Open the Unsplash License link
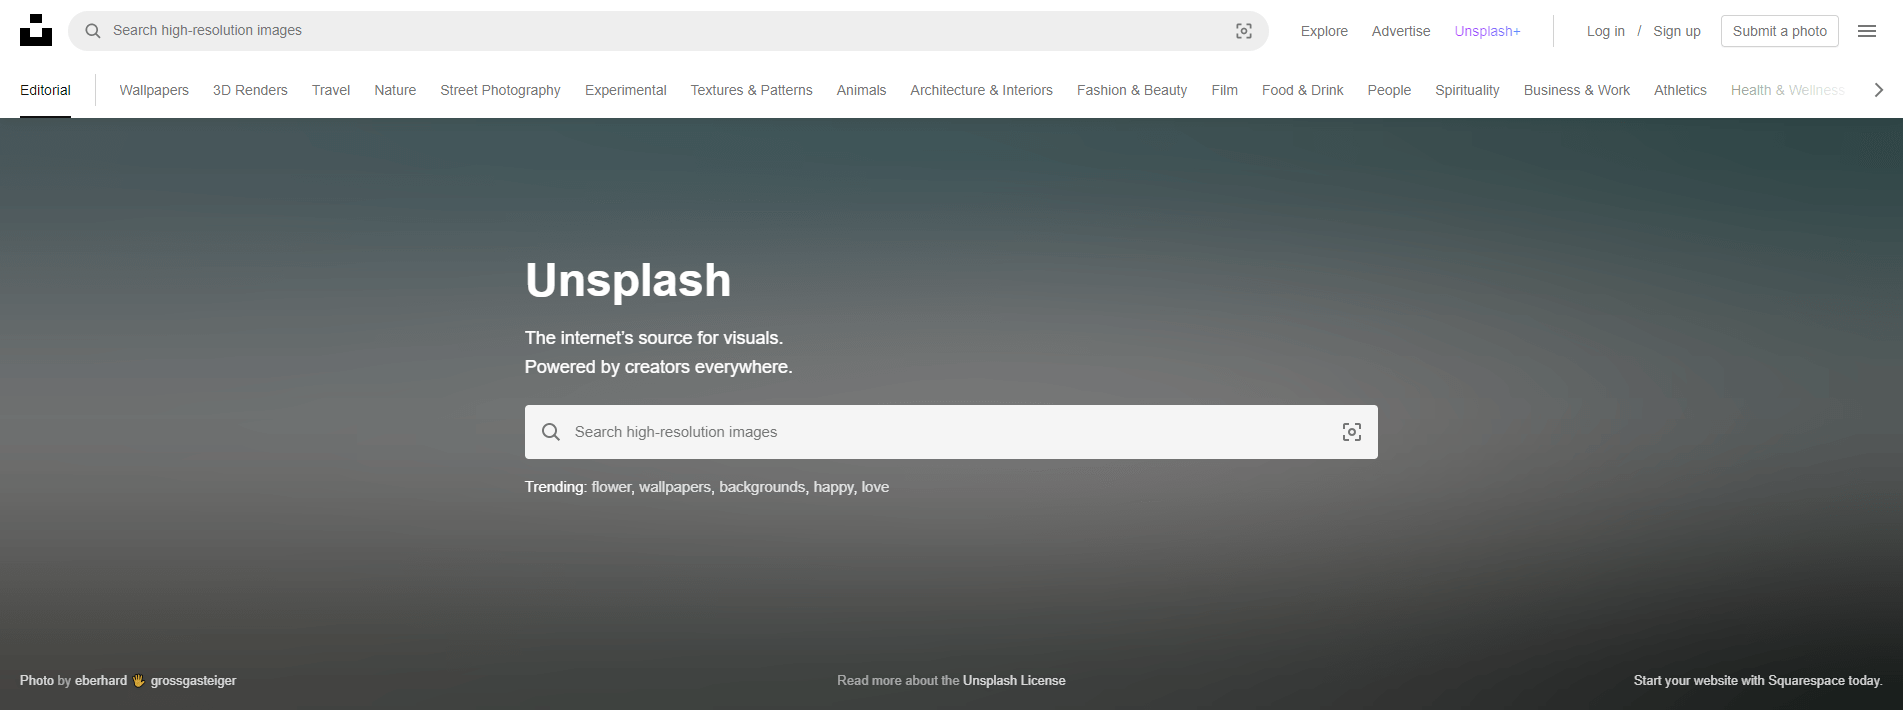Screen dimensions: 1903x710 pos(1014,681)
